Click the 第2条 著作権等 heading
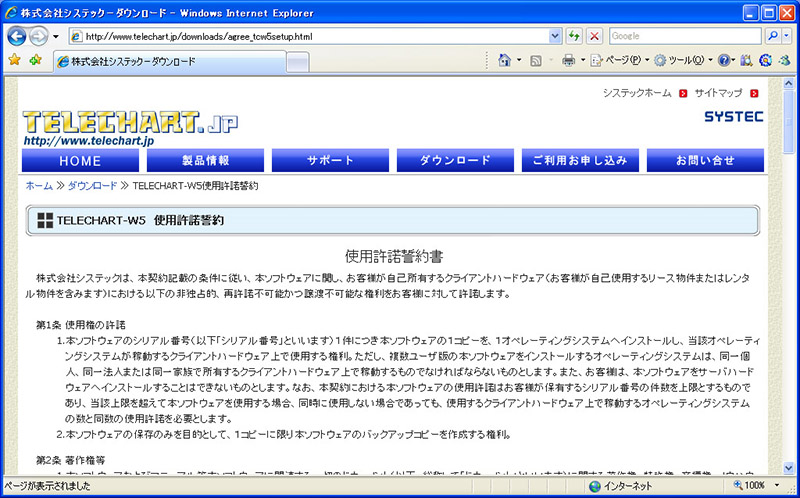This screenshot has width=800, height=498. pyautogui.click(x=70, y=460)
